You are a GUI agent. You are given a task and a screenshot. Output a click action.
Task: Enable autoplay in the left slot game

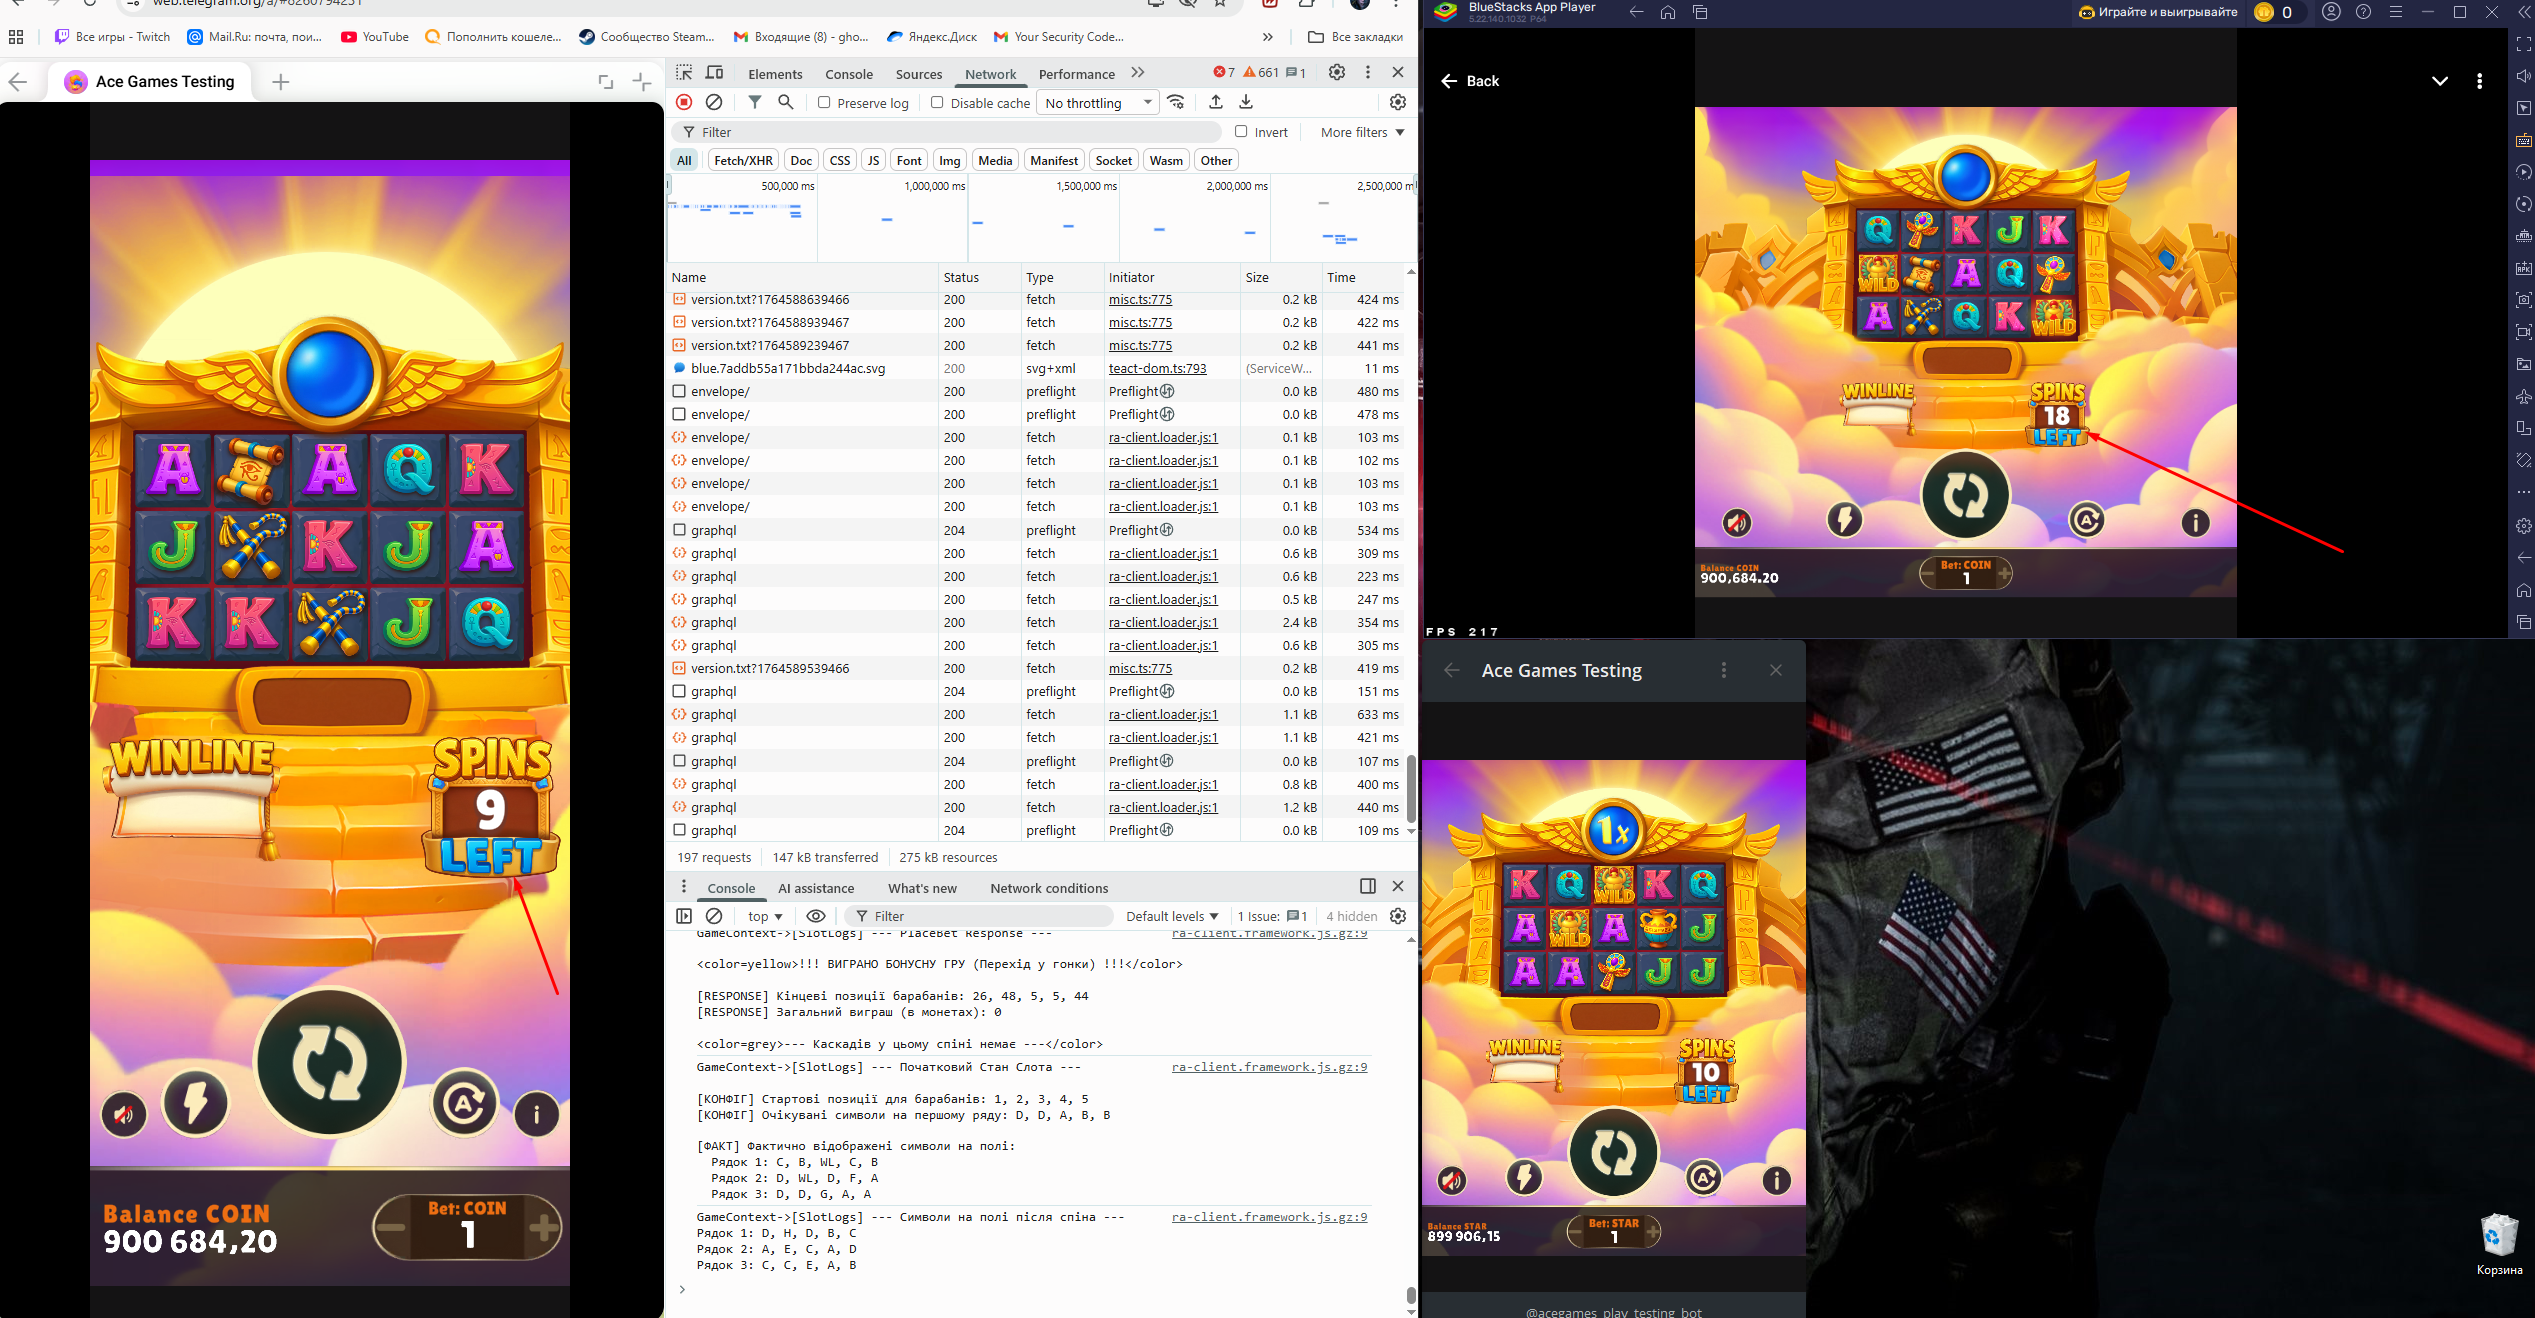click(x=464, y=1103)
